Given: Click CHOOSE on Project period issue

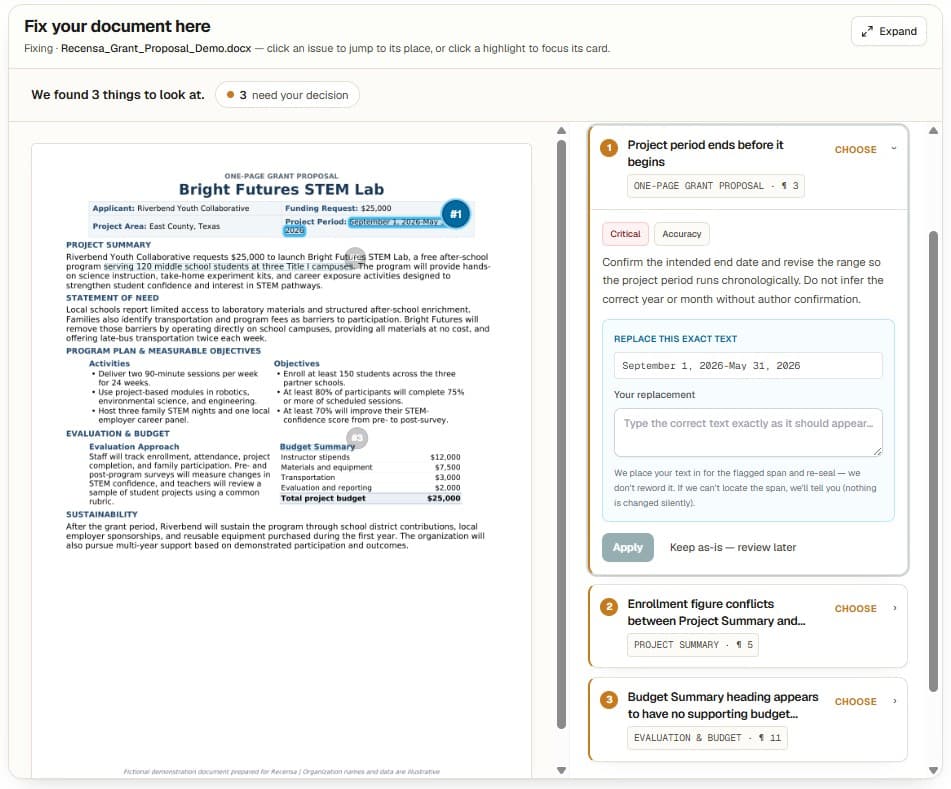Looking at the screenshot, I should (855, 149).
